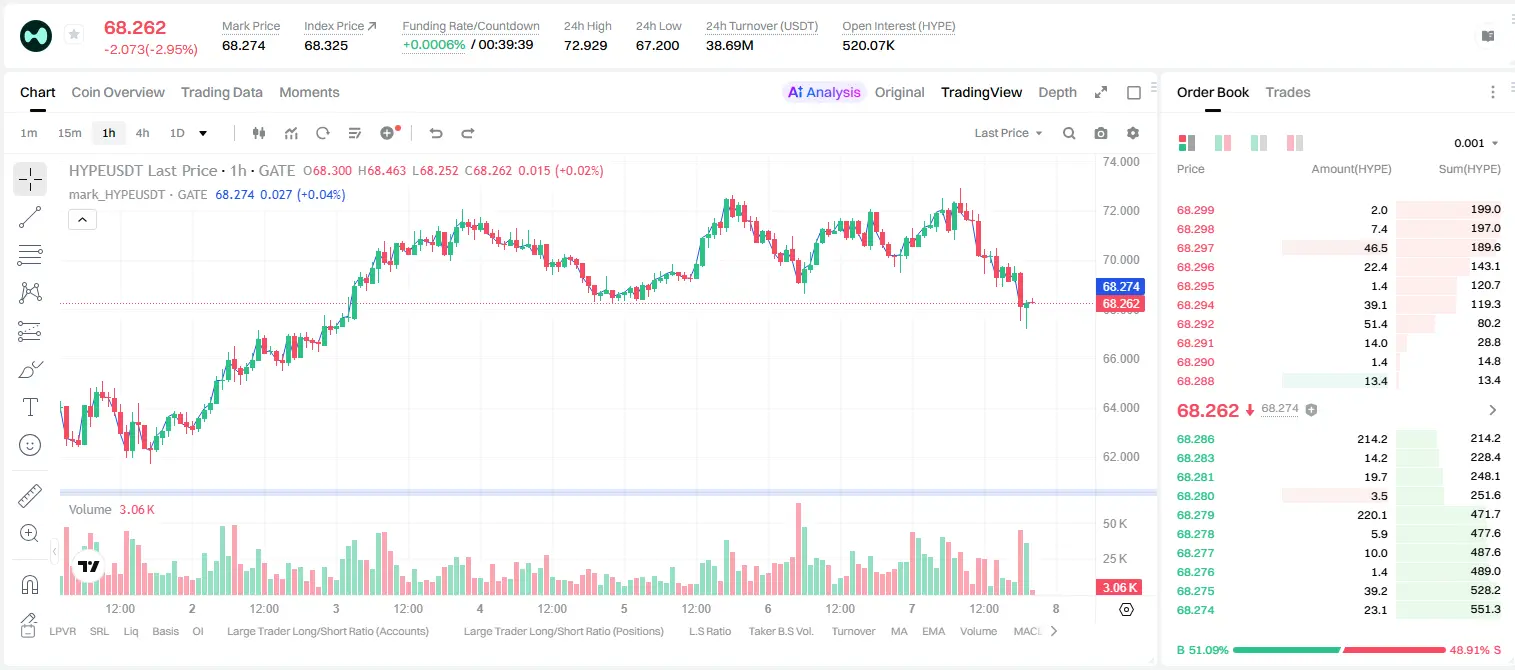
Task: Open the chart symbol search icon
Action: [x=1069, y=133]
